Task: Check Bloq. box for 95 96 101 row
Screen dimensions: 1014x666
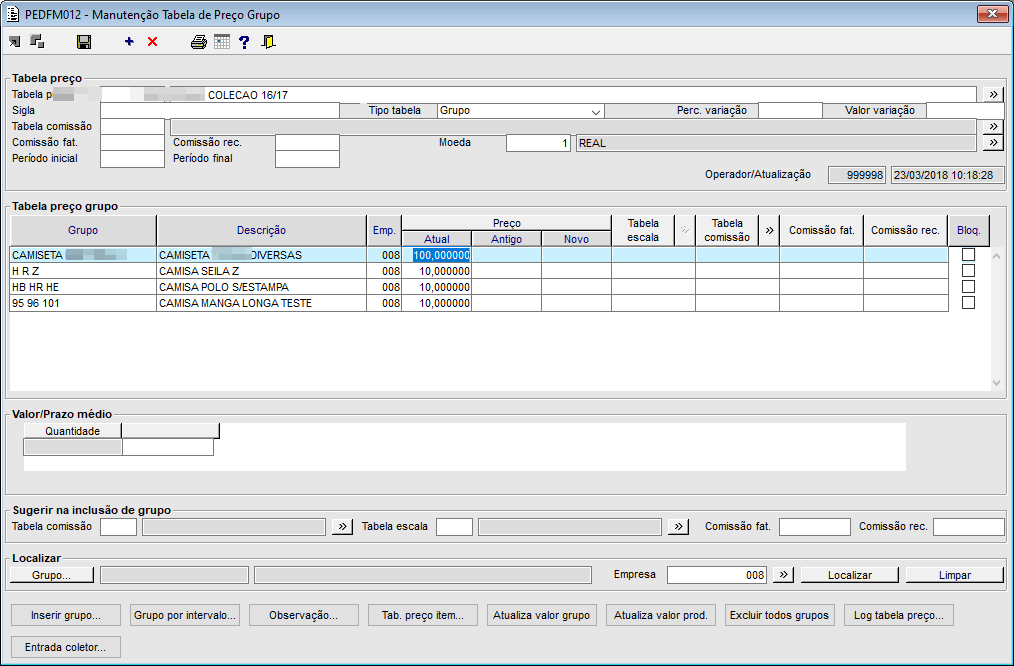Action: coord(968,303)
